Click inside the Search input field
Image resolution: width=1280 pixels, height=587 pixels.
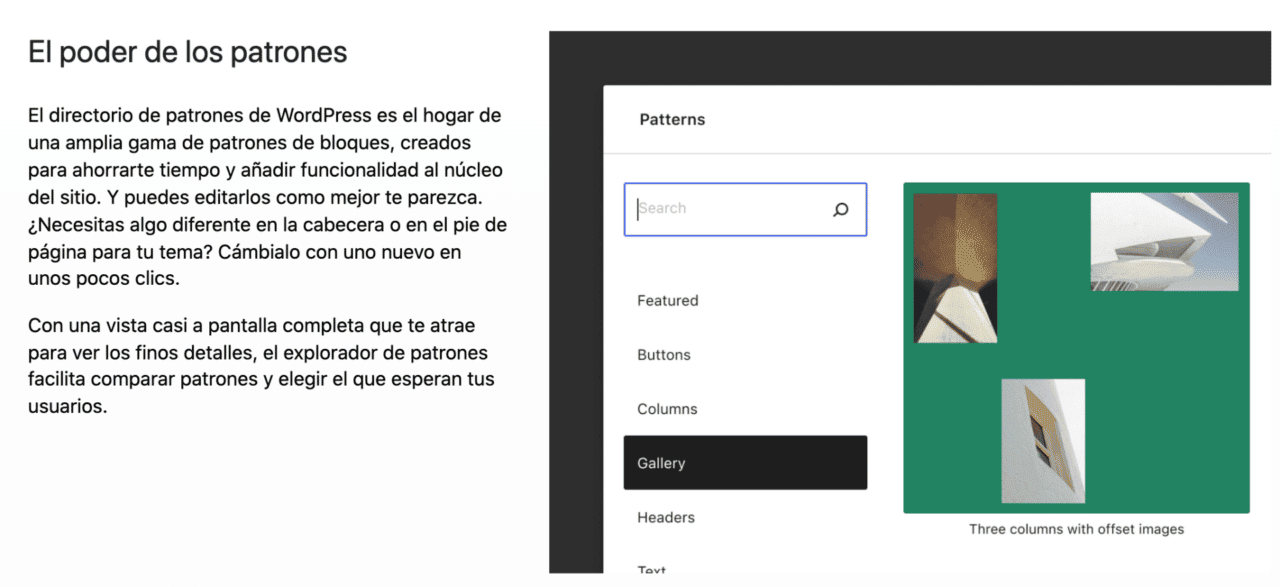[x=730, y=209]
